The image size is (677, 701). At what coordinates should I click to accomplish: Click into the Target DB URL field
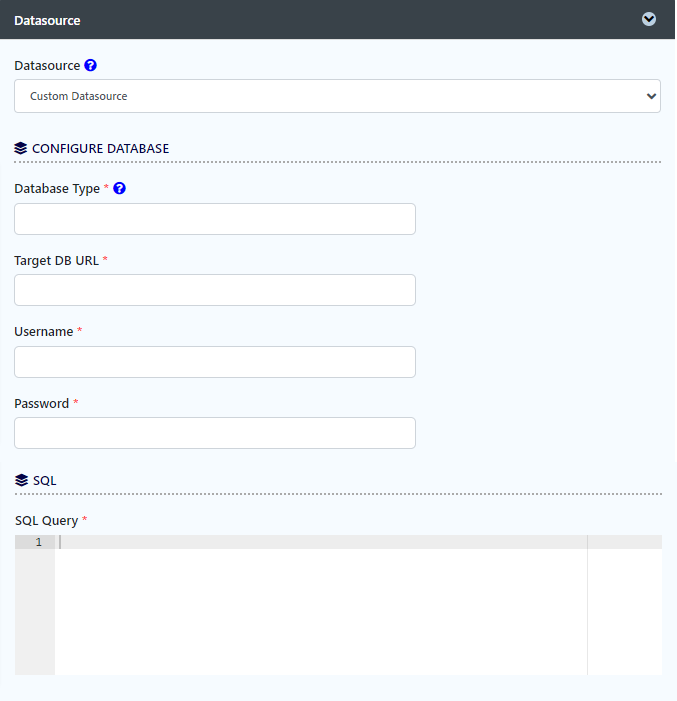pos(215,290)
